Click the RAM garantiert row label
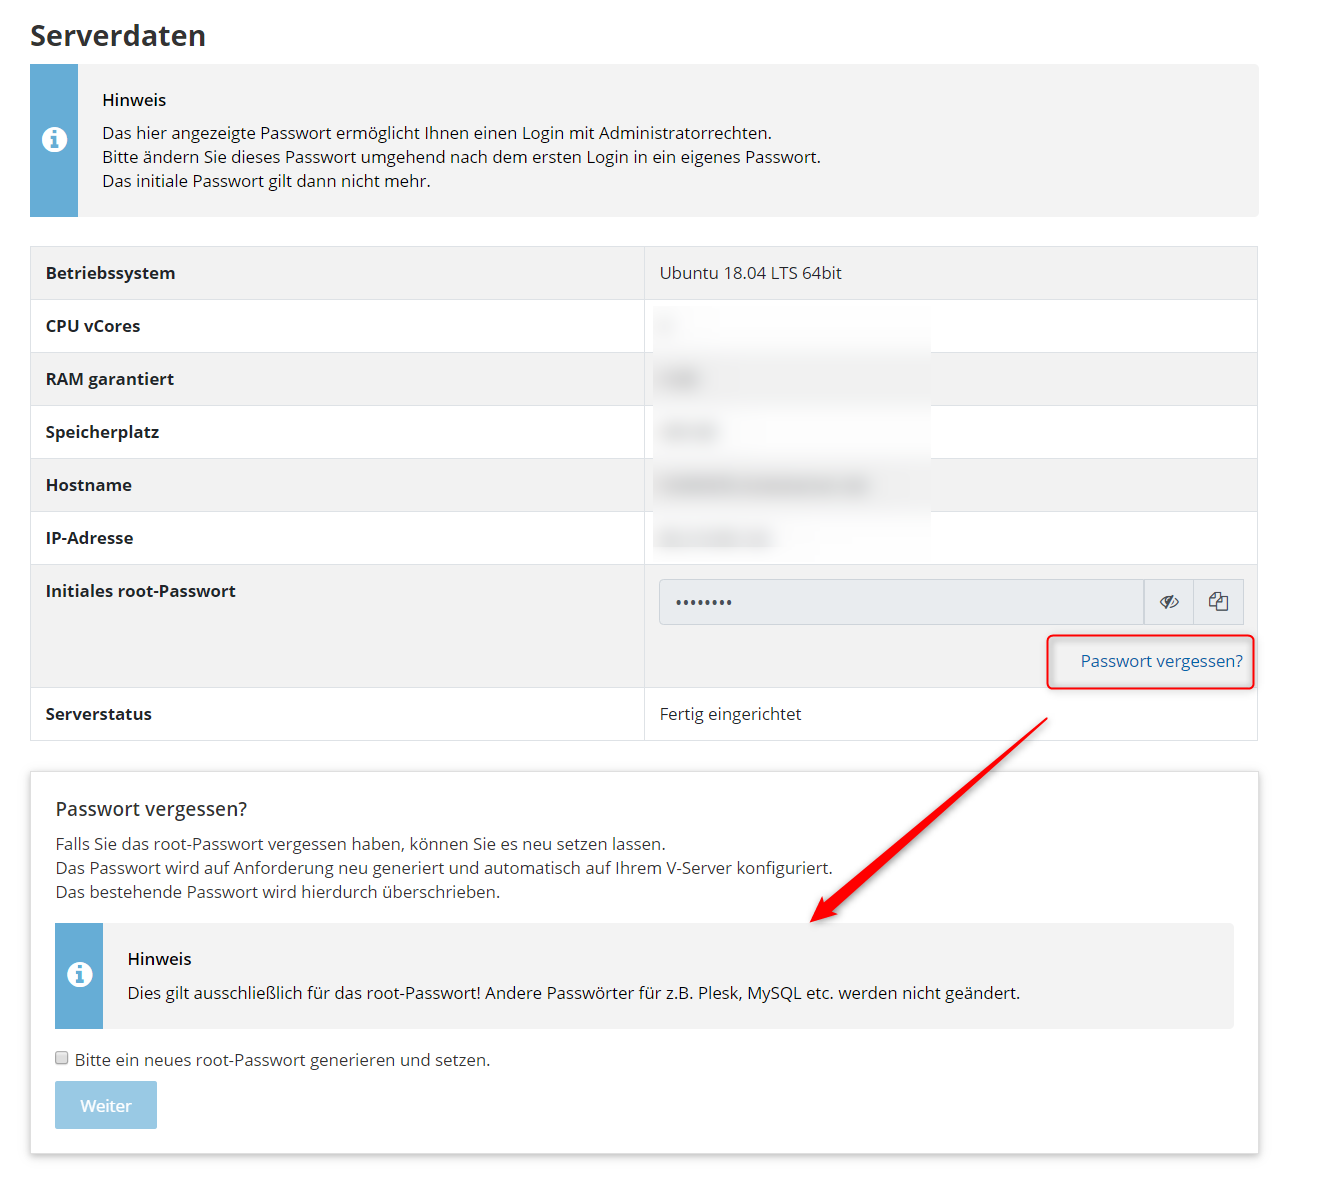Screen dimensions: 1334x1190 click(110, 379)
